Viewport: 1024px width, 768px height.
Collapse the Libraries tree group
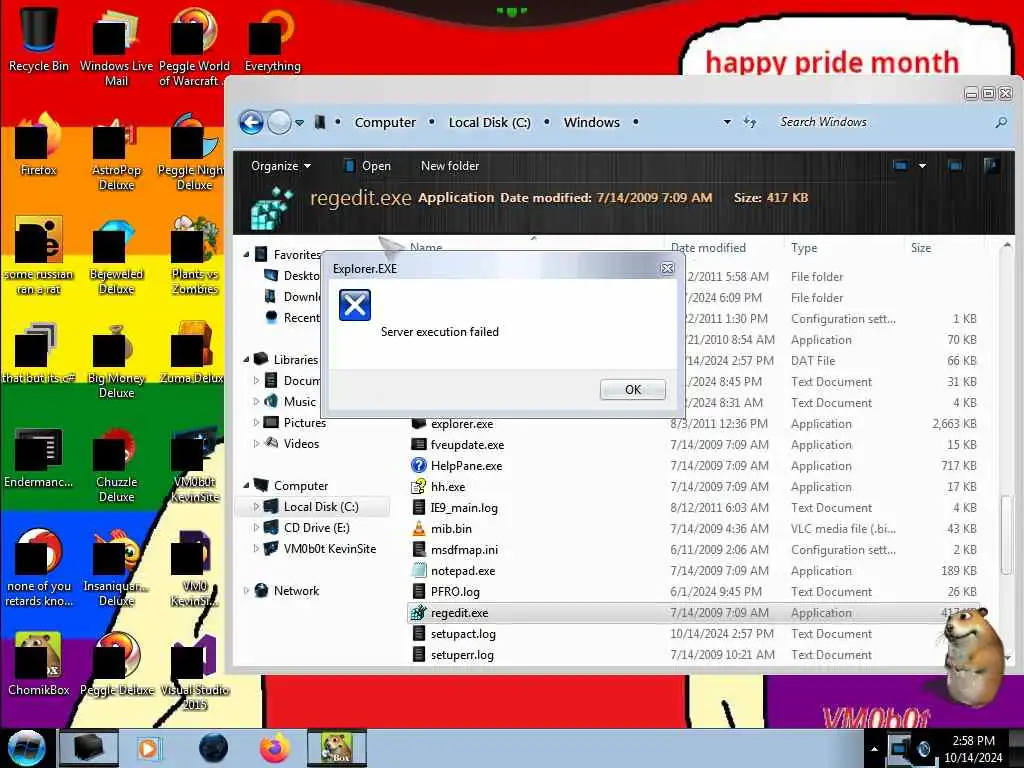pyautogui.click(x=246, y=359)
